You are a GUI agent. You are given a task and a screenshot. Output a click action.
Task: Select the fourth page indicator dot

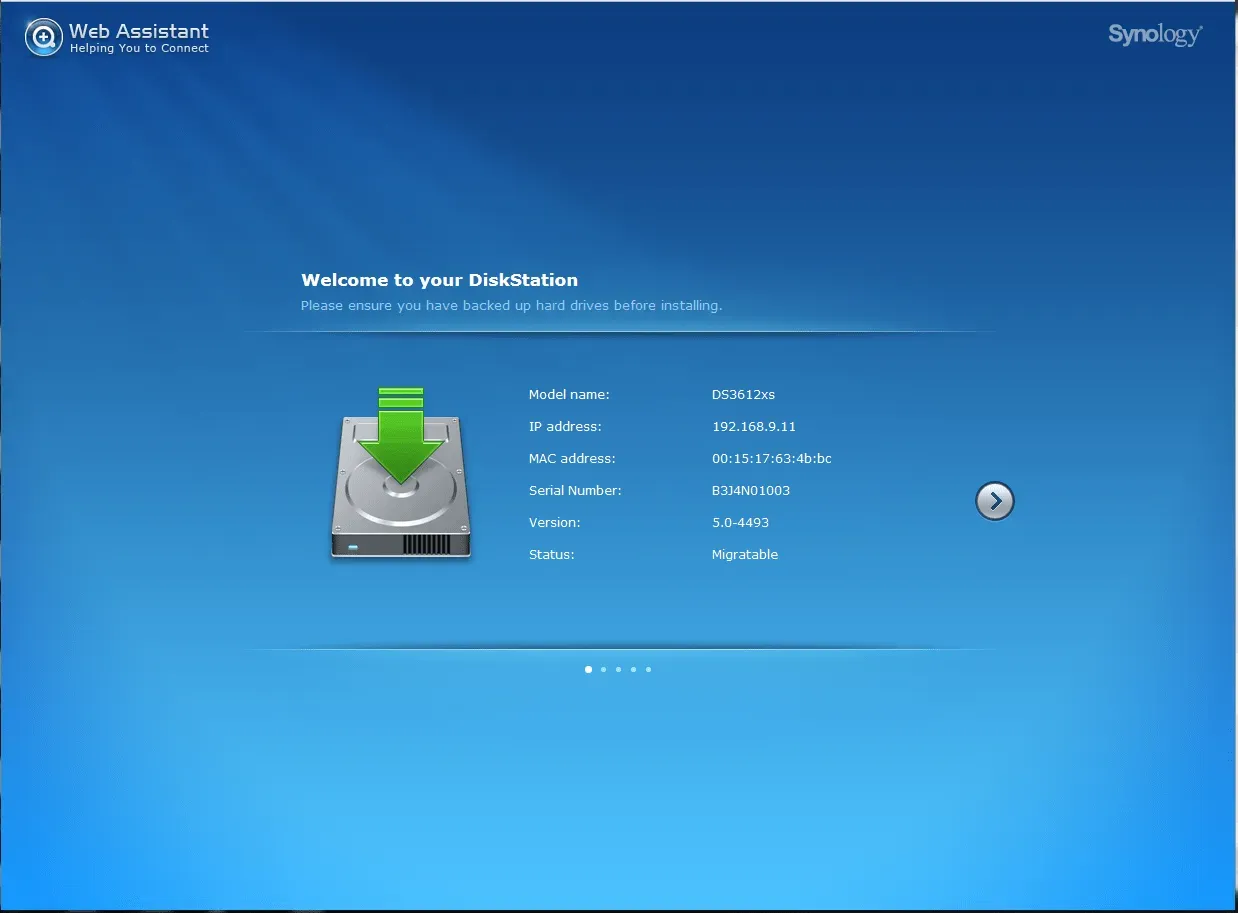633,669
